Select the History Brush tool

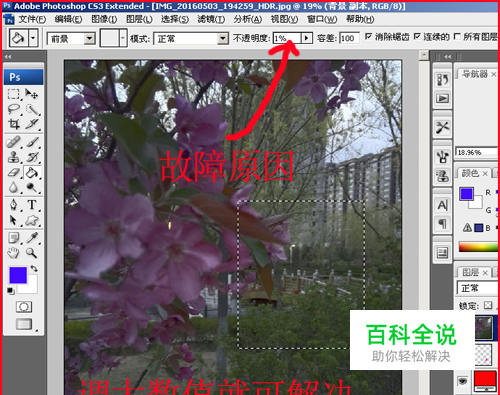(x=32, y=157)
